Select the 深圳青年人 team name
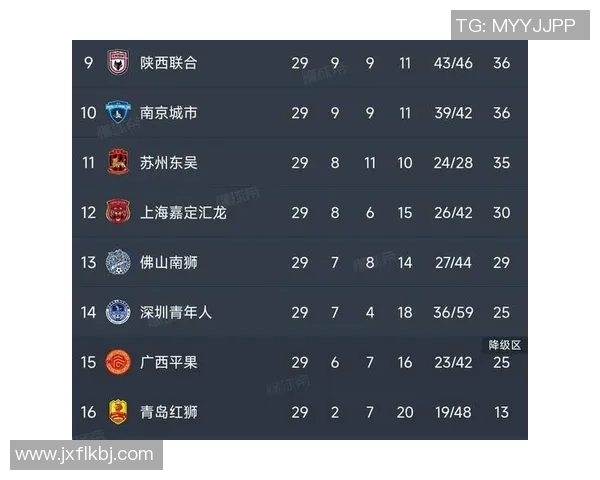 click(x=176, y=312)
